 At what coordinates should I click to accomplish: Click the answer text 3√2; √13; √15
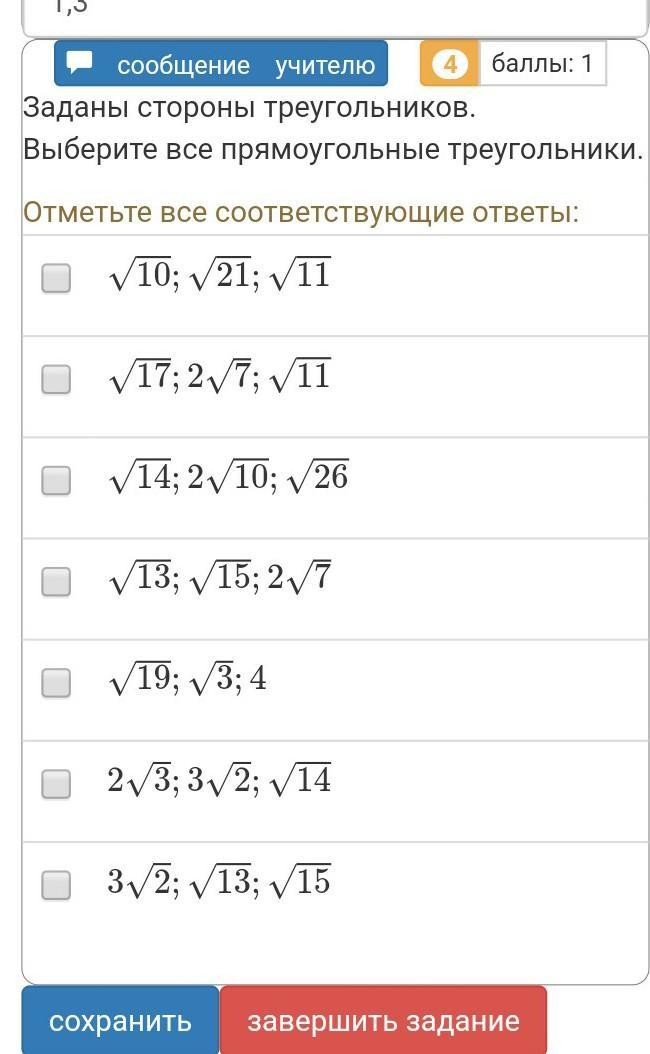(x=219, y=882)
